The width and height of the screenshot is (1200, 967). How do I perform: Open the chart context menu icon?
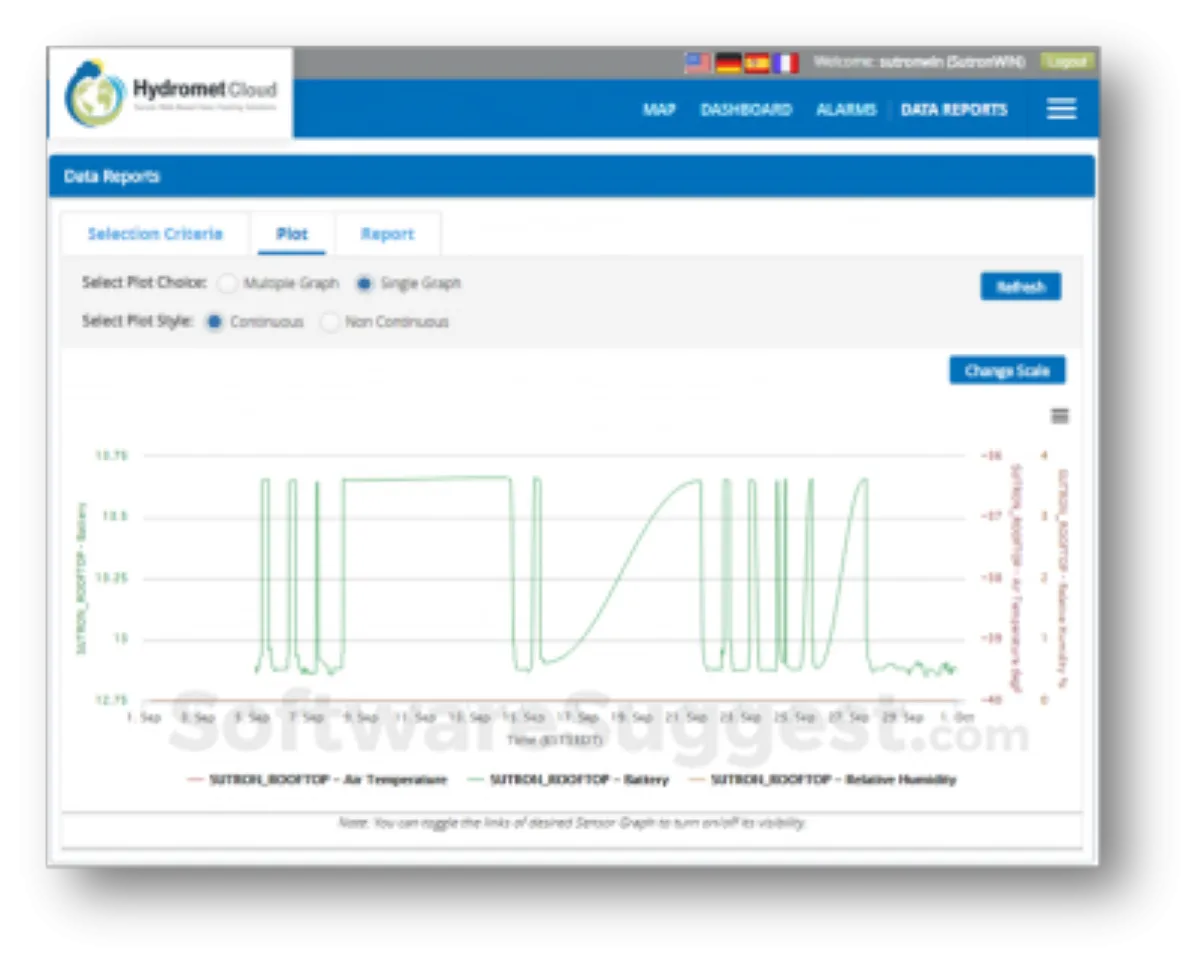(1060, 416)
